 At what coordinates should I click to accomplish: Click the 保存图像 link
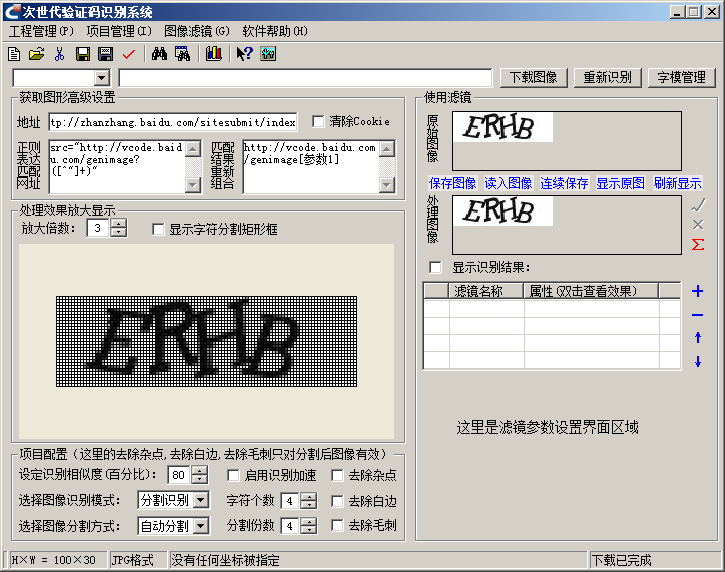pyautogui.click(x=452, y=183)
